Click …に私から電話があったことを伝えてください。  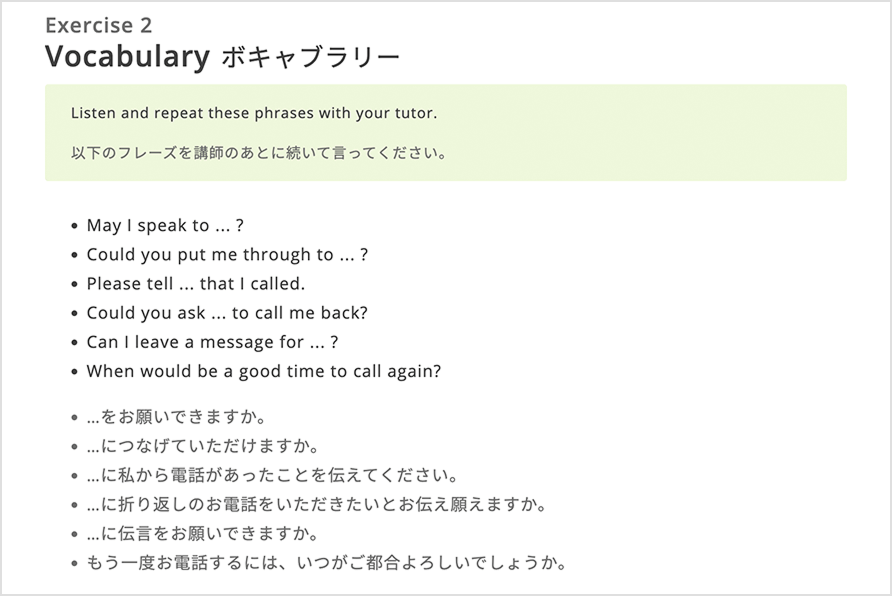272,475
